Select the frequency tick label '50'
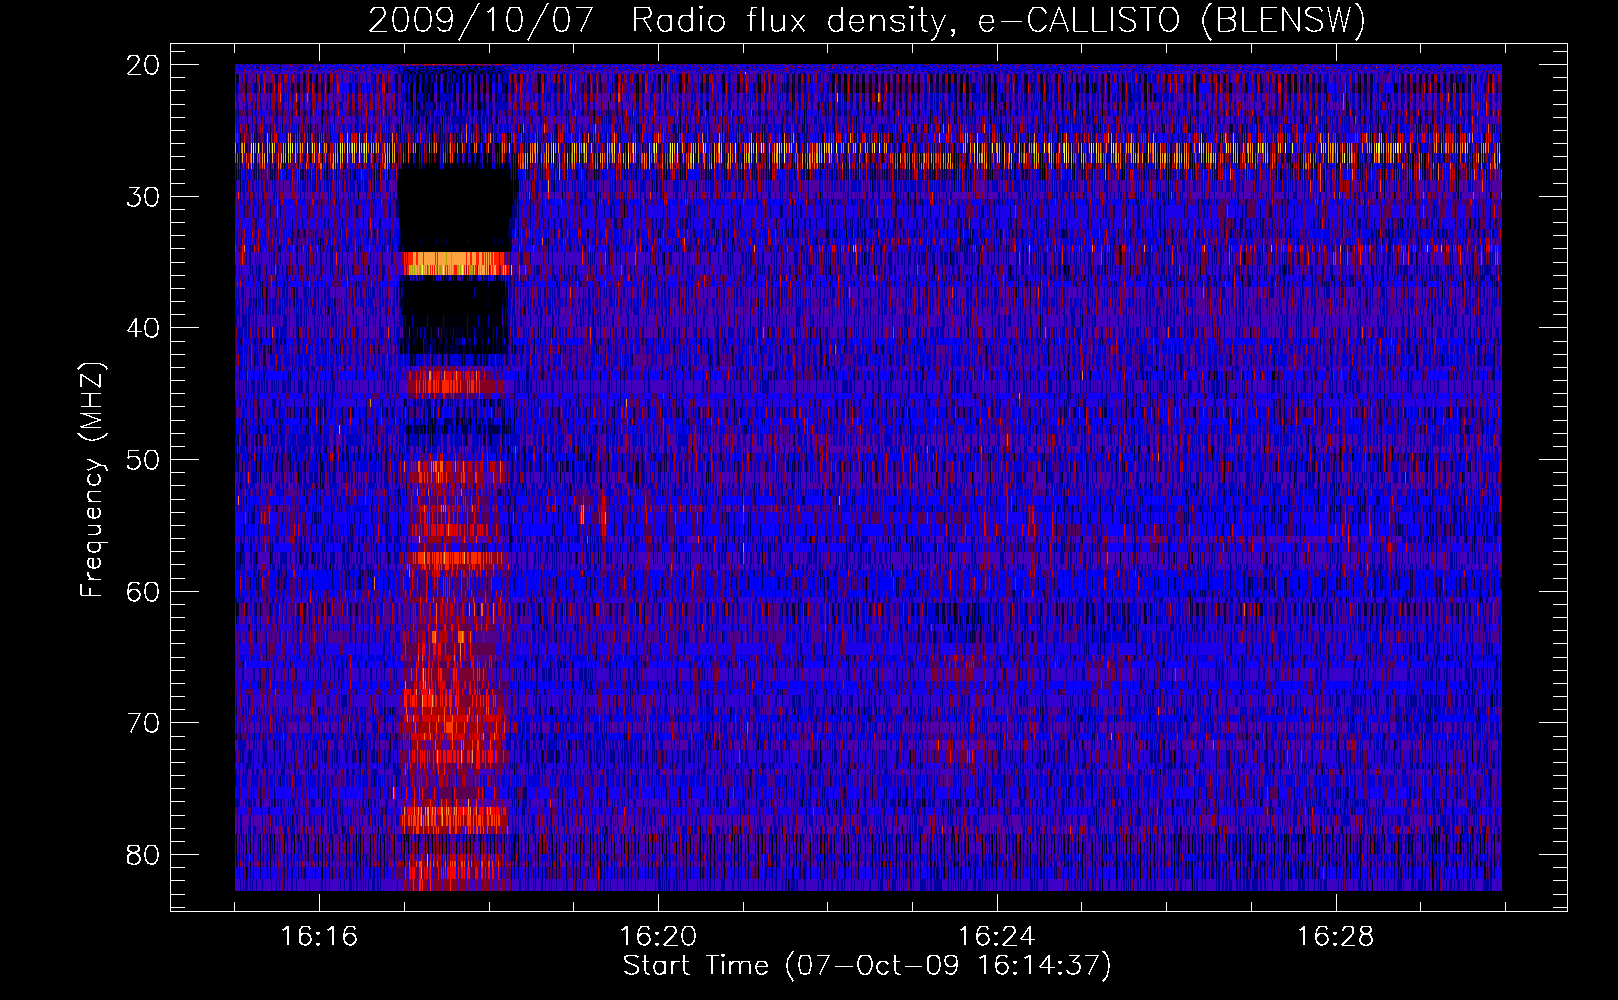The height and width of the screenshot is (1000, 1618). [144, 460]
